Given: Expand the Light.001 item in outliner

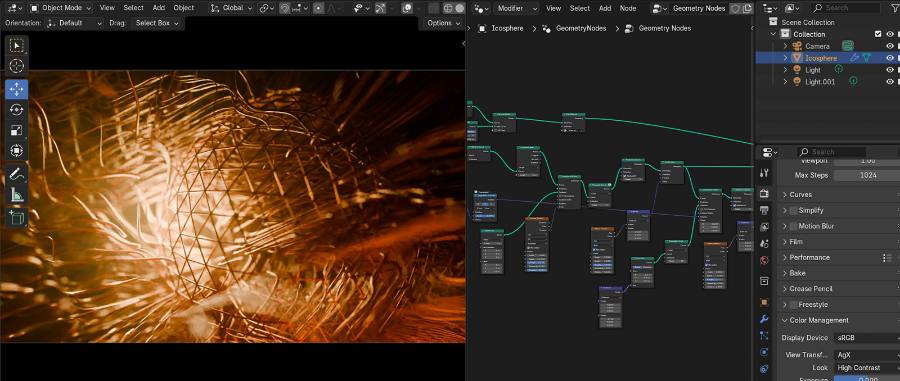Looking at the screenshot, I should click(786, 82).
